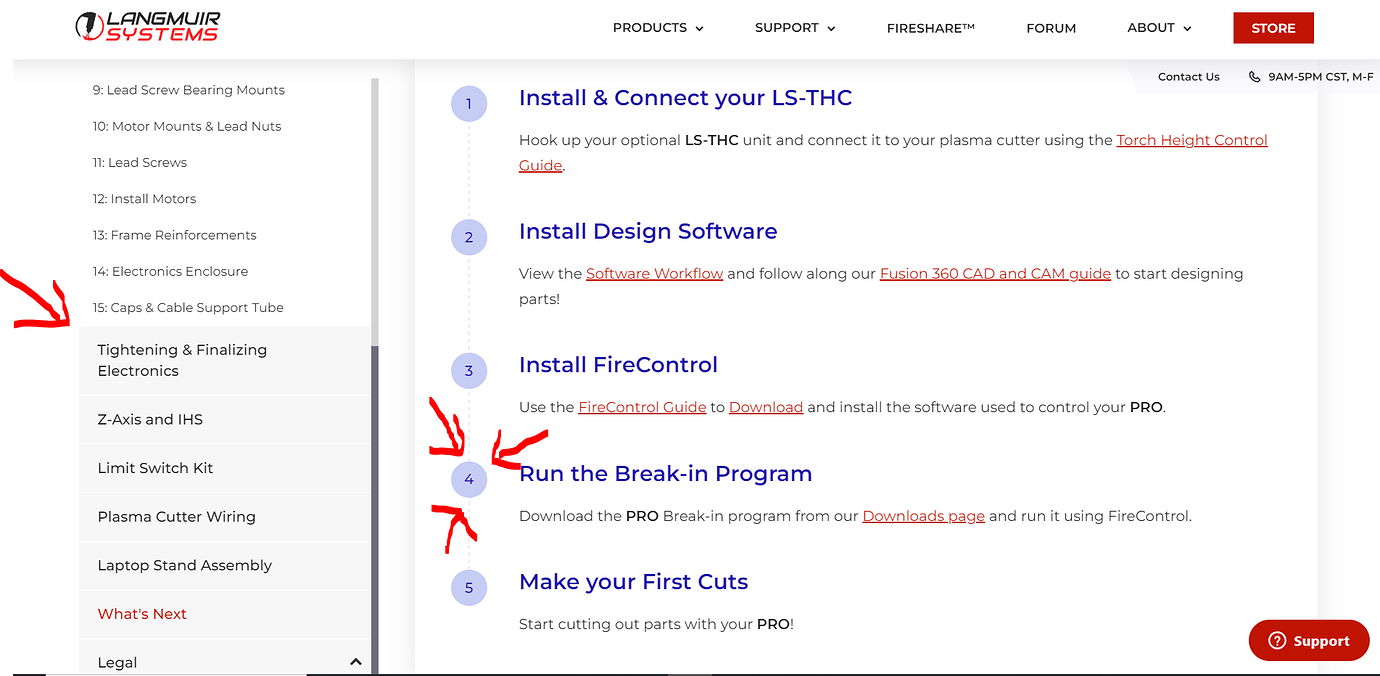
Task: Click step circle 5 for Make your First Cuts
Action: coord(469,587)
